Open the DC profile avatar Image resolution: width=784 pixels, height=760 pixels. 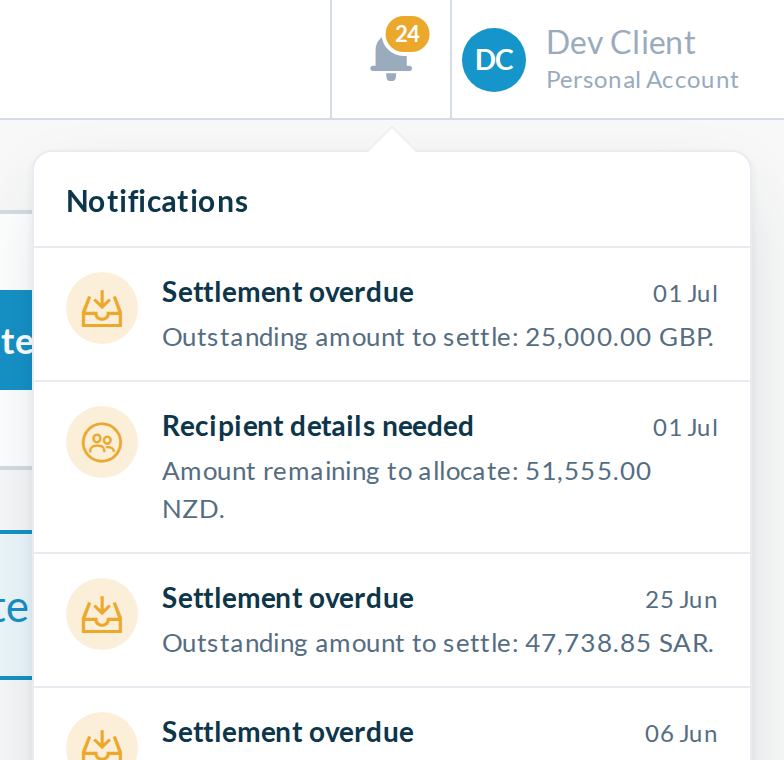tap(494, 60)
